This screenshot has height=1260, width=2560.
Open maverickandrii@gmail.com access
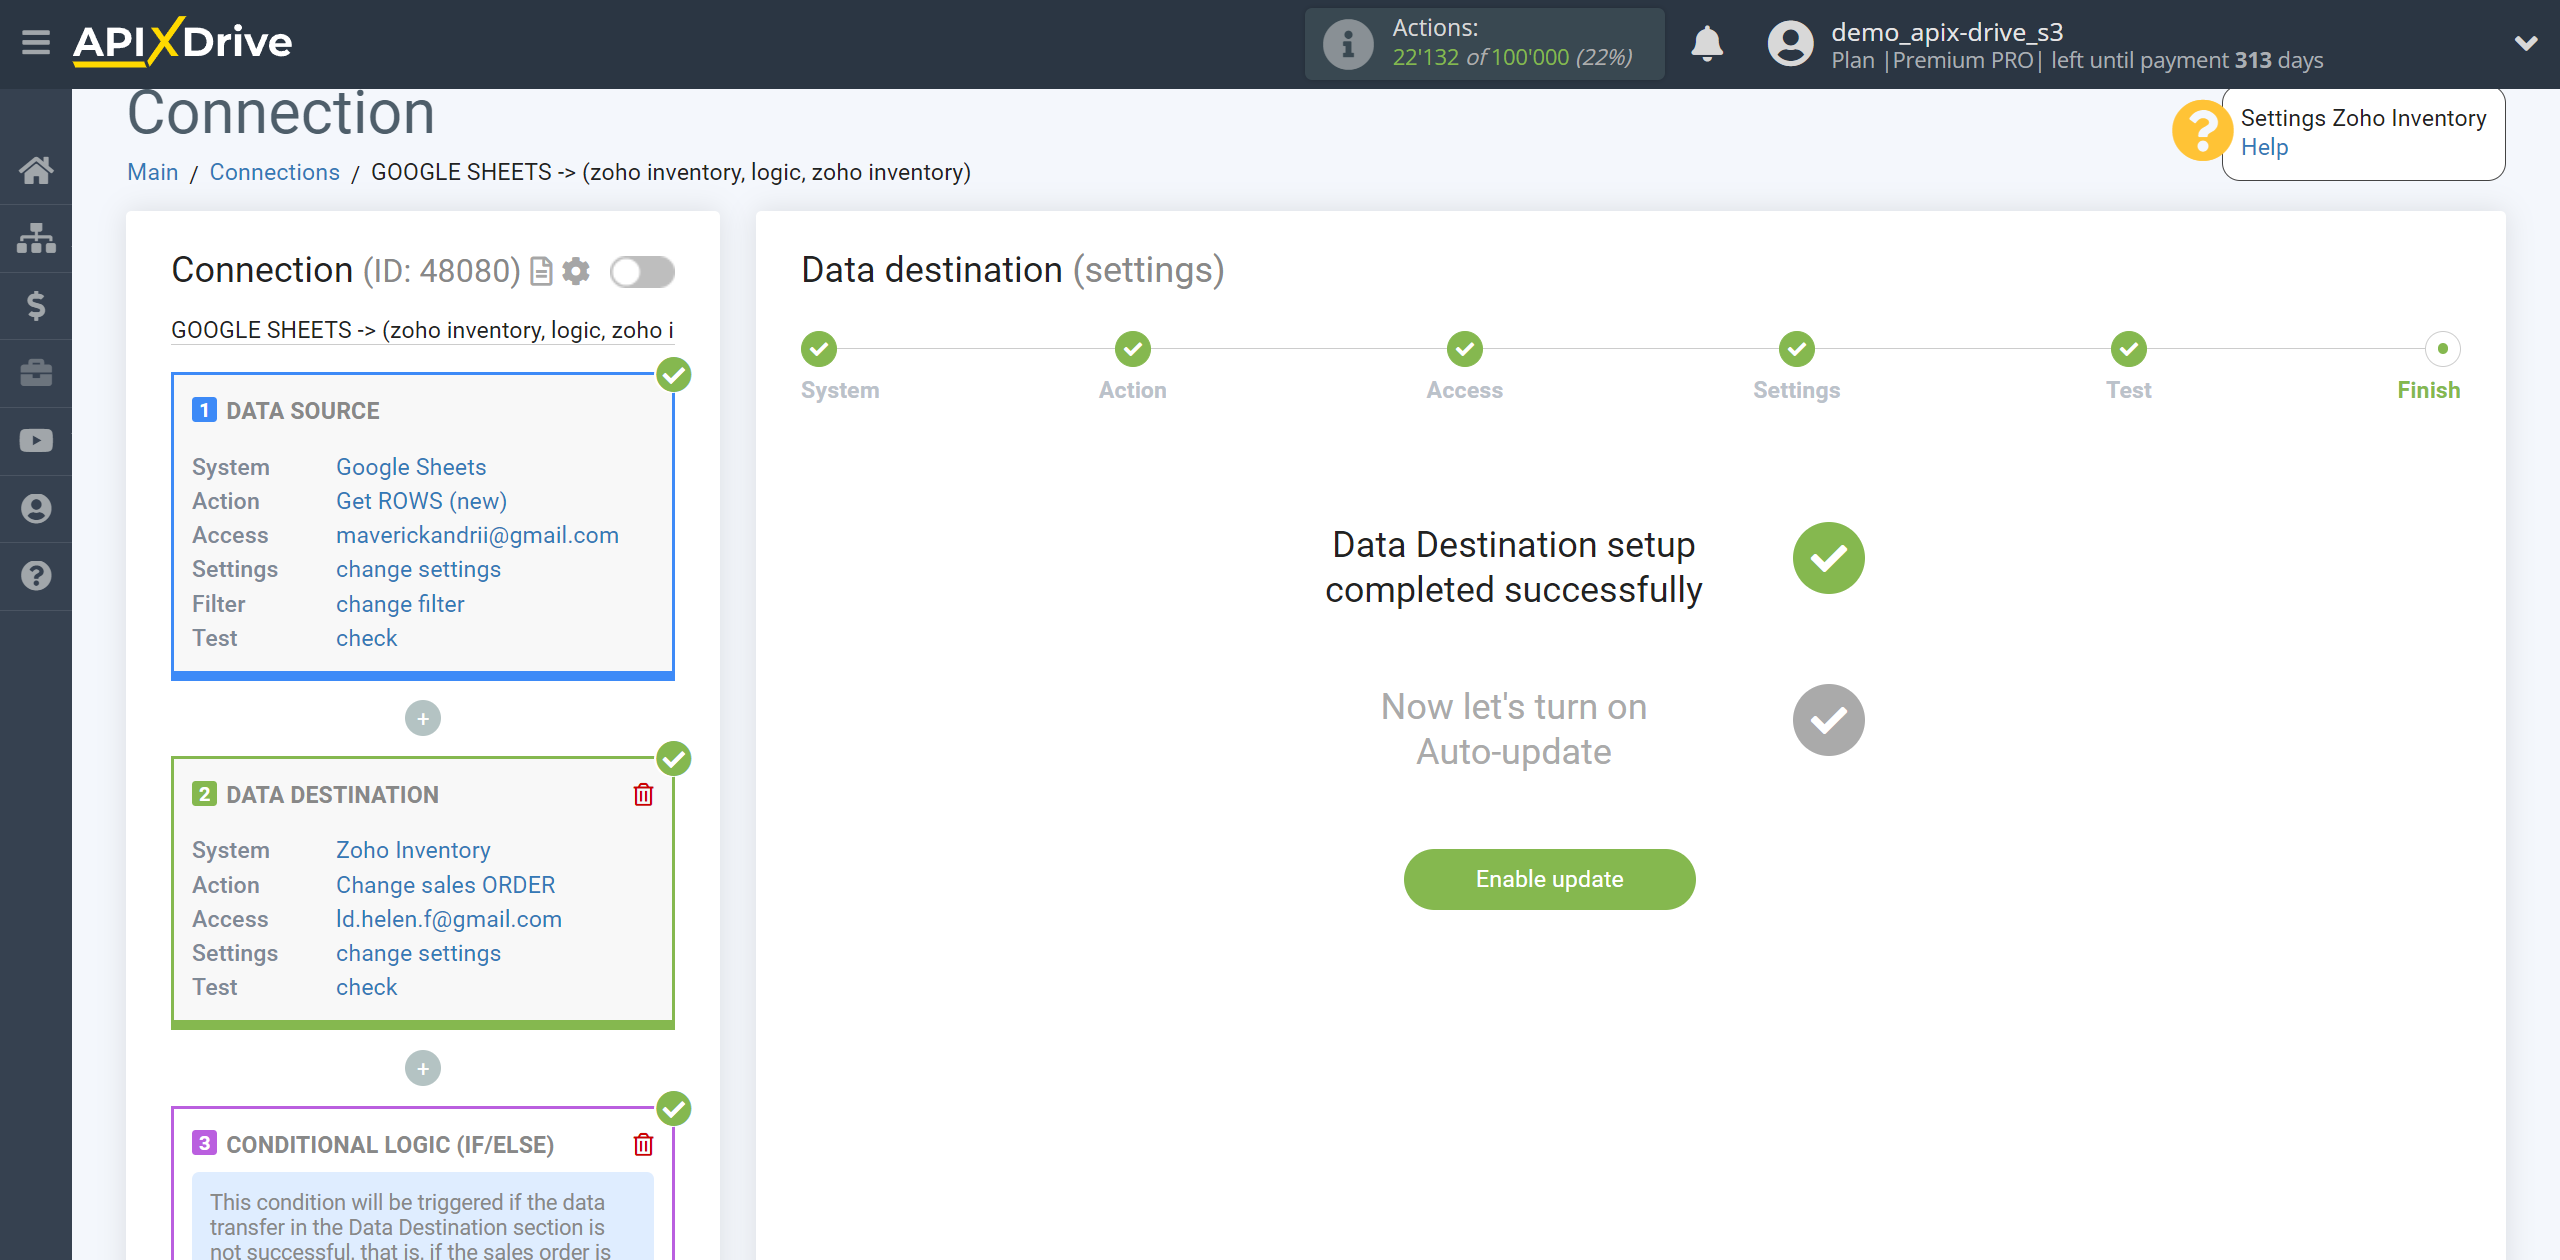tap(477, 535)
